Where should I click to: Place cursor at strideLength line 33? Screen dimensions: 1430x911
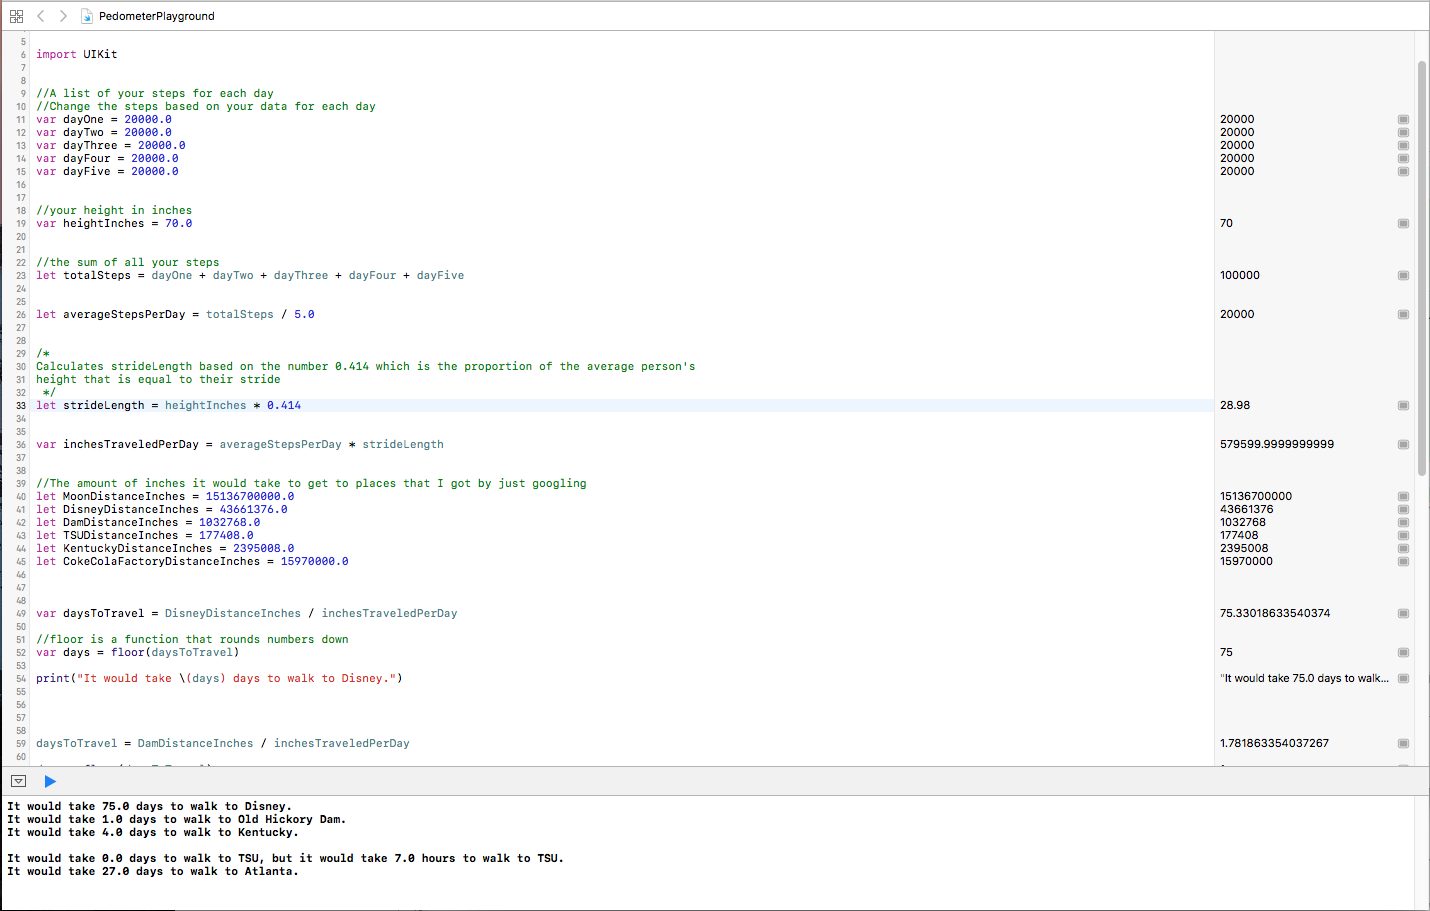[168, 405]
